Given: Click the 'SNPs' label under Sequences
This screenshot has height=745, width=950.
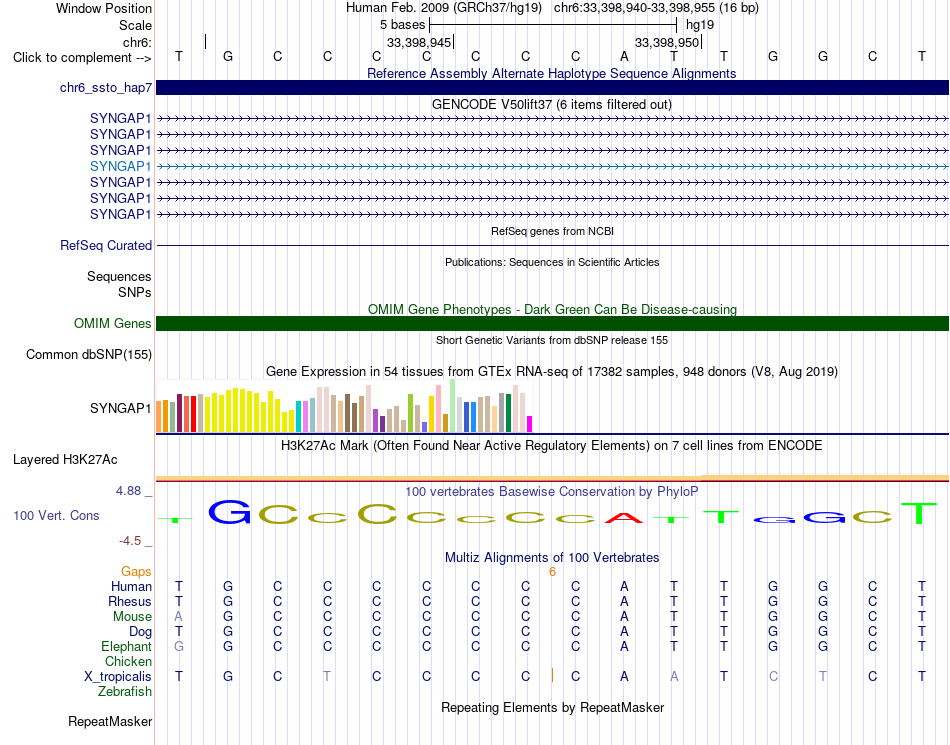Looking at the screenshot, I should coord(135,293).
